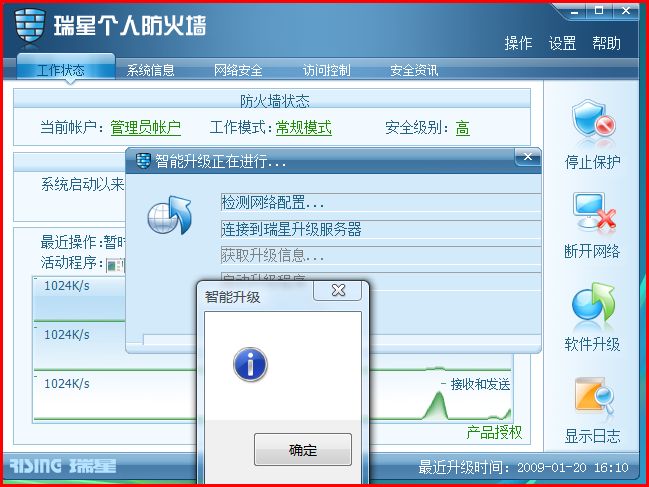Click the 显示日志 label

pos(592,436)
